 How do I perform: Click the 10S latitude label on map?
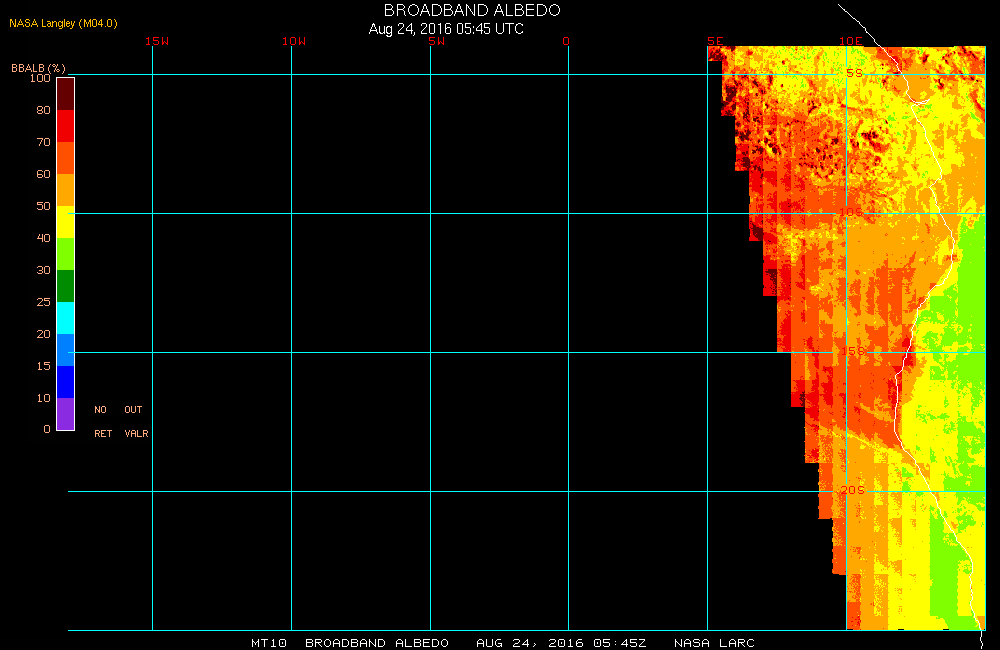coord(851,212)
